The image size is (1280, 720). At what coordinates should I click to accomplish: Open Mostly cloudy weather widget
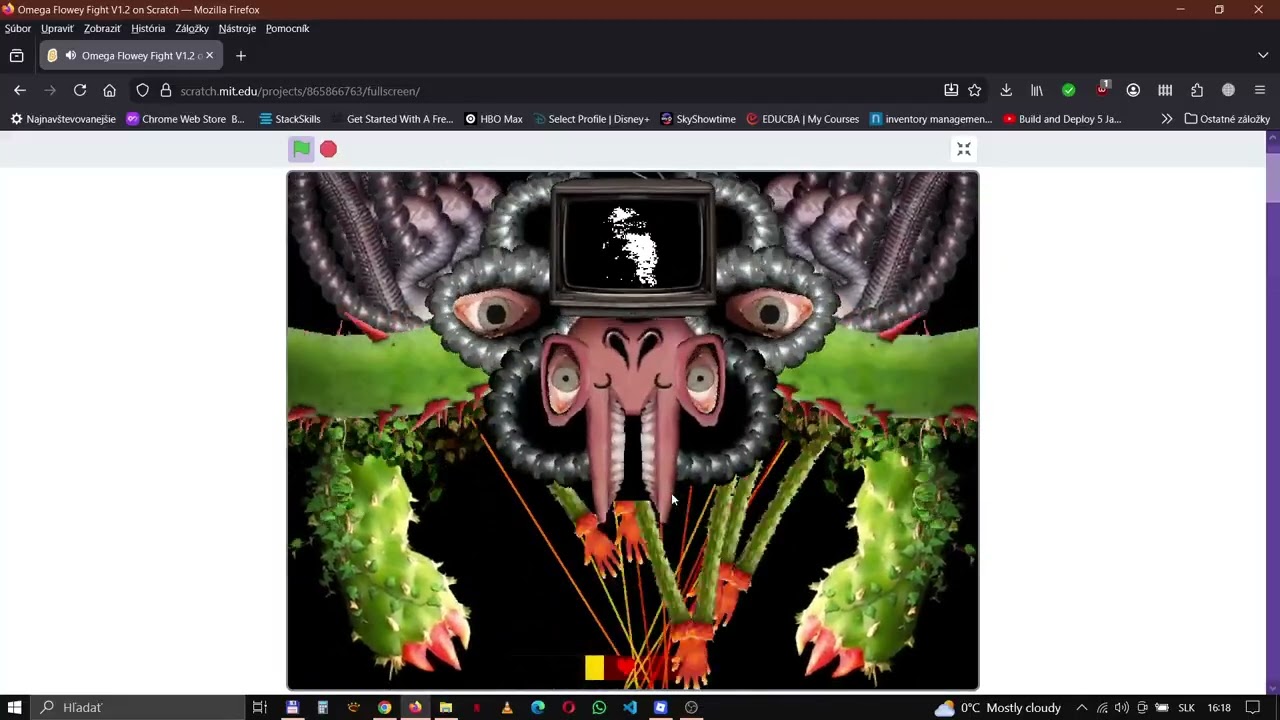click(997, 707)
